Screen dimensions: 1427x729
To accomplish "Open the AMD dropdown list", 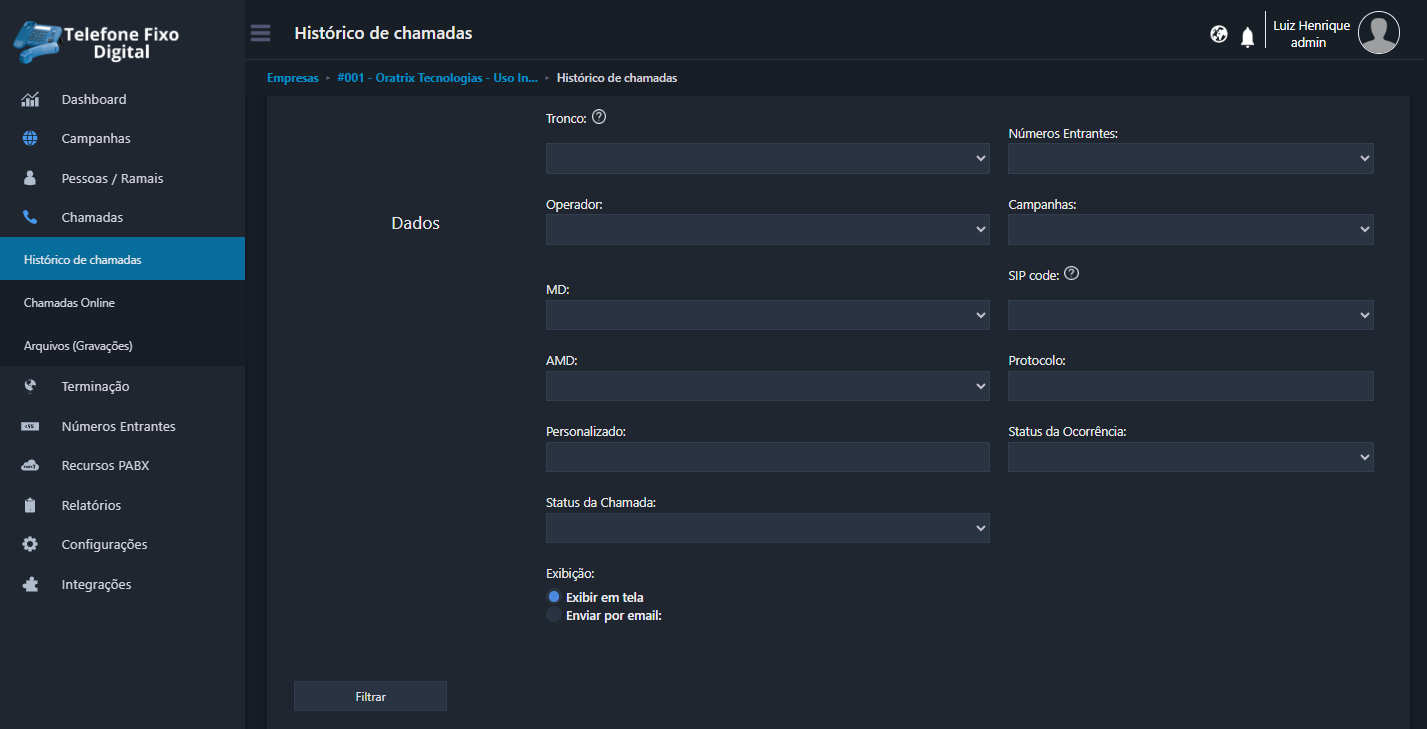I will coord(767,386).
